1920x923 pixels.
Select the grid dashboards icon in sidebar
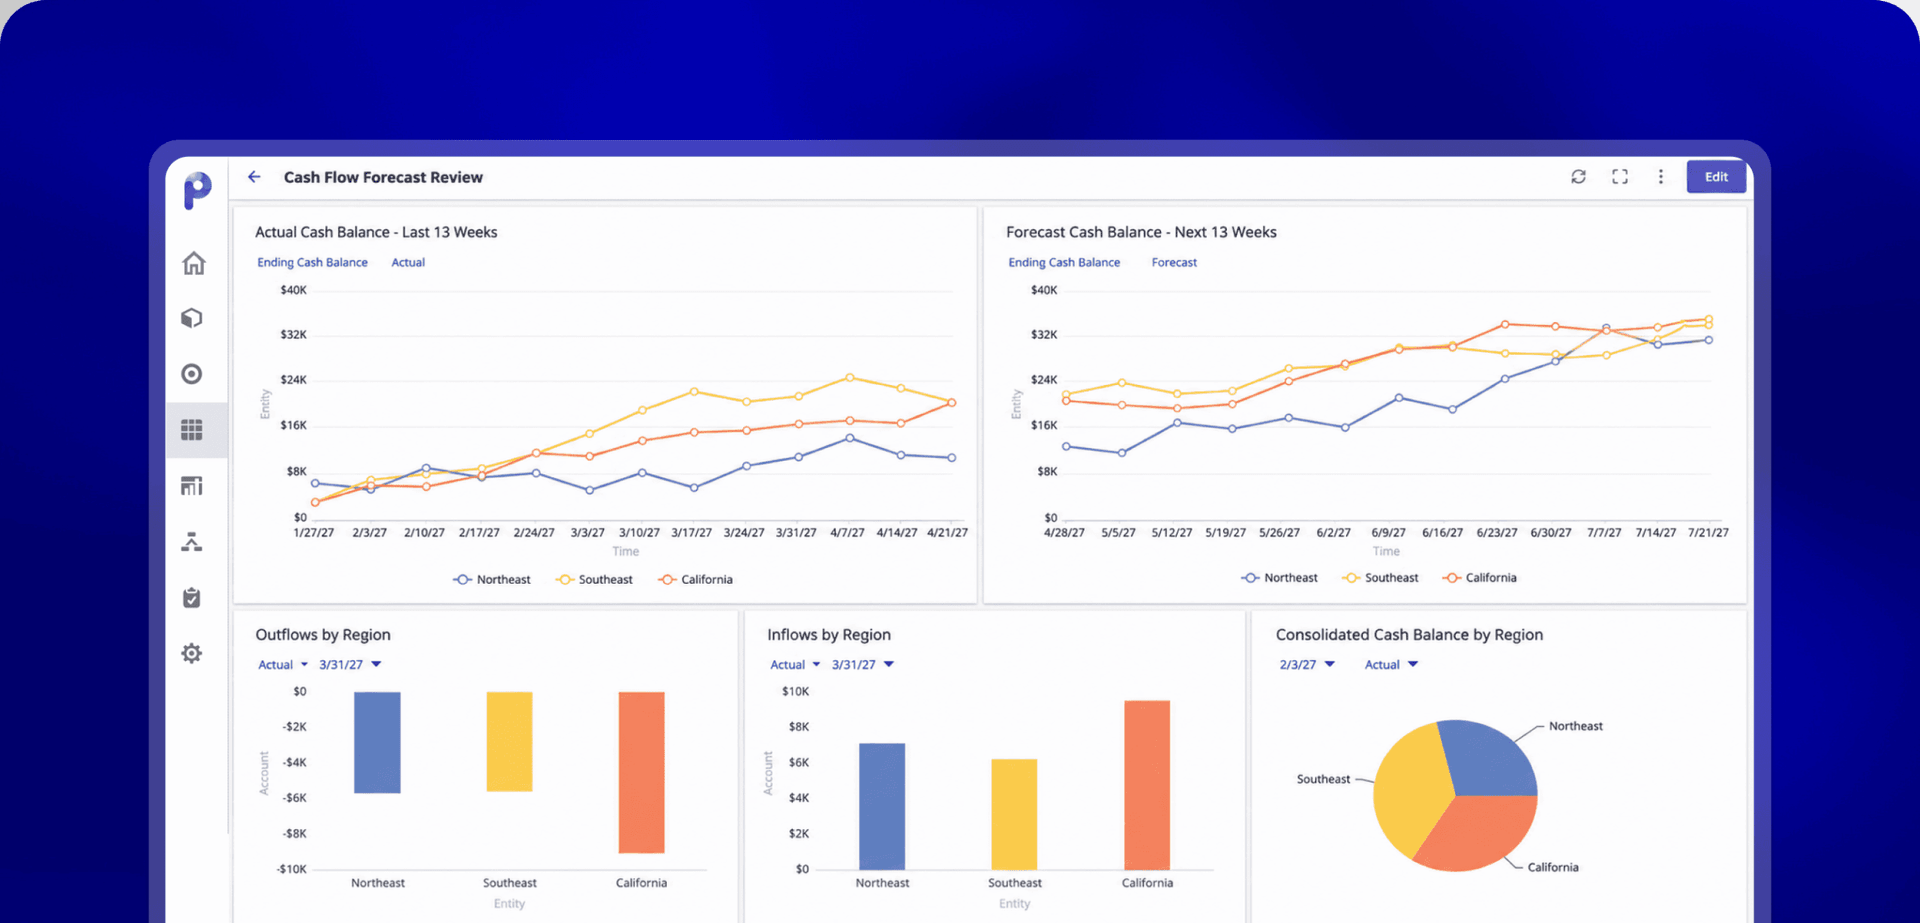(x=192, y=430)
